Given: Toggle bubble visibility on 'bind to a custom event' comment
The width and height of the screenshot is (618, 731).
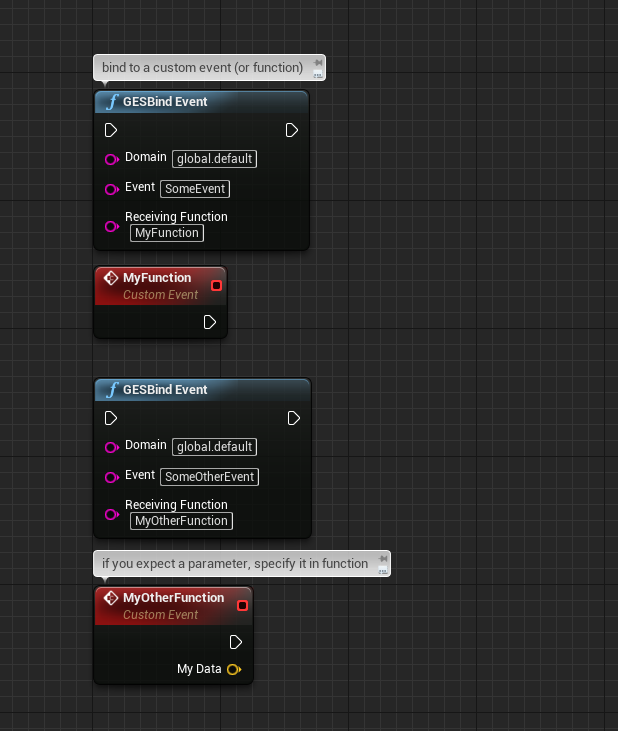Looking at the screenshot, I should pyautogui.click(x=318, y=74).
